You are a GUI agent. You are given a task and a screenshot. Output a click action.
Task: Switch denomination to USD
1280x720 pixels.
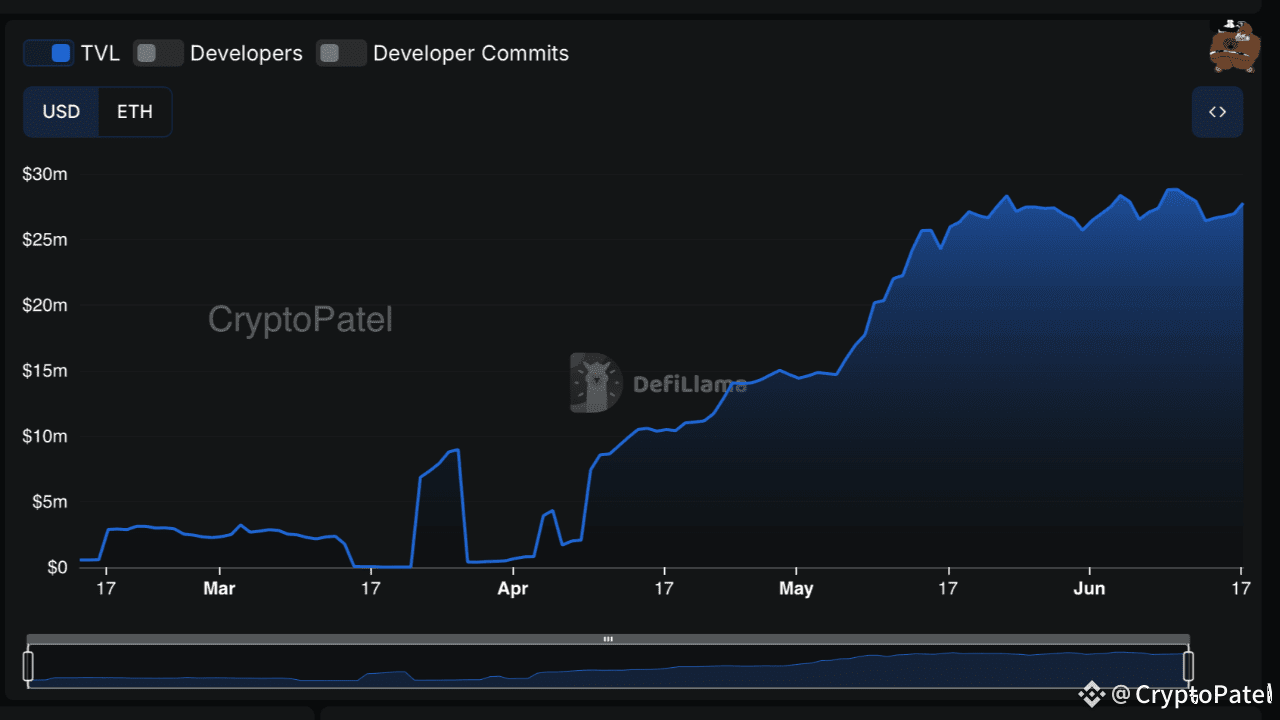(x=61, y=112)
